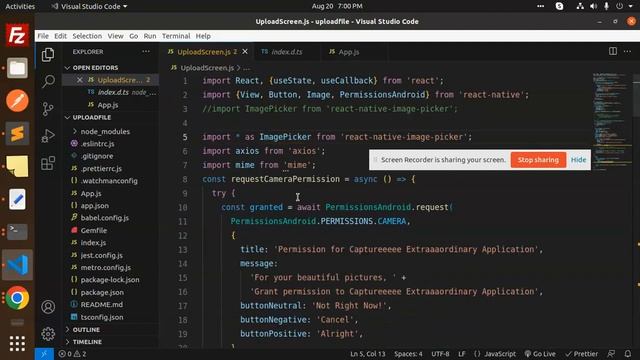The image size is (640, 360).
Task: Click the Explorer more actions ellipsis
Action: 146,52
